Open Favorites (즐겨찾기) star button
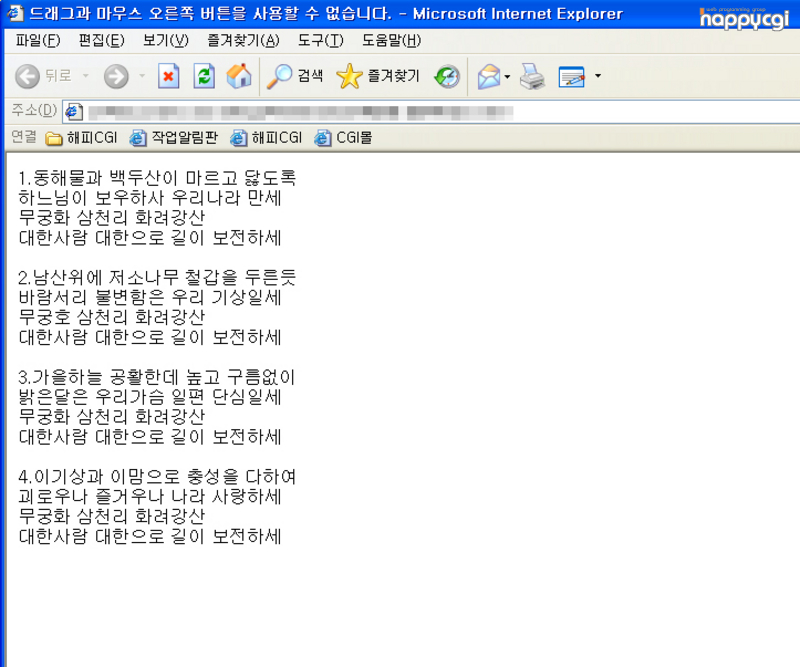Viewport: 800px width, 667px height. click(378, 77)
